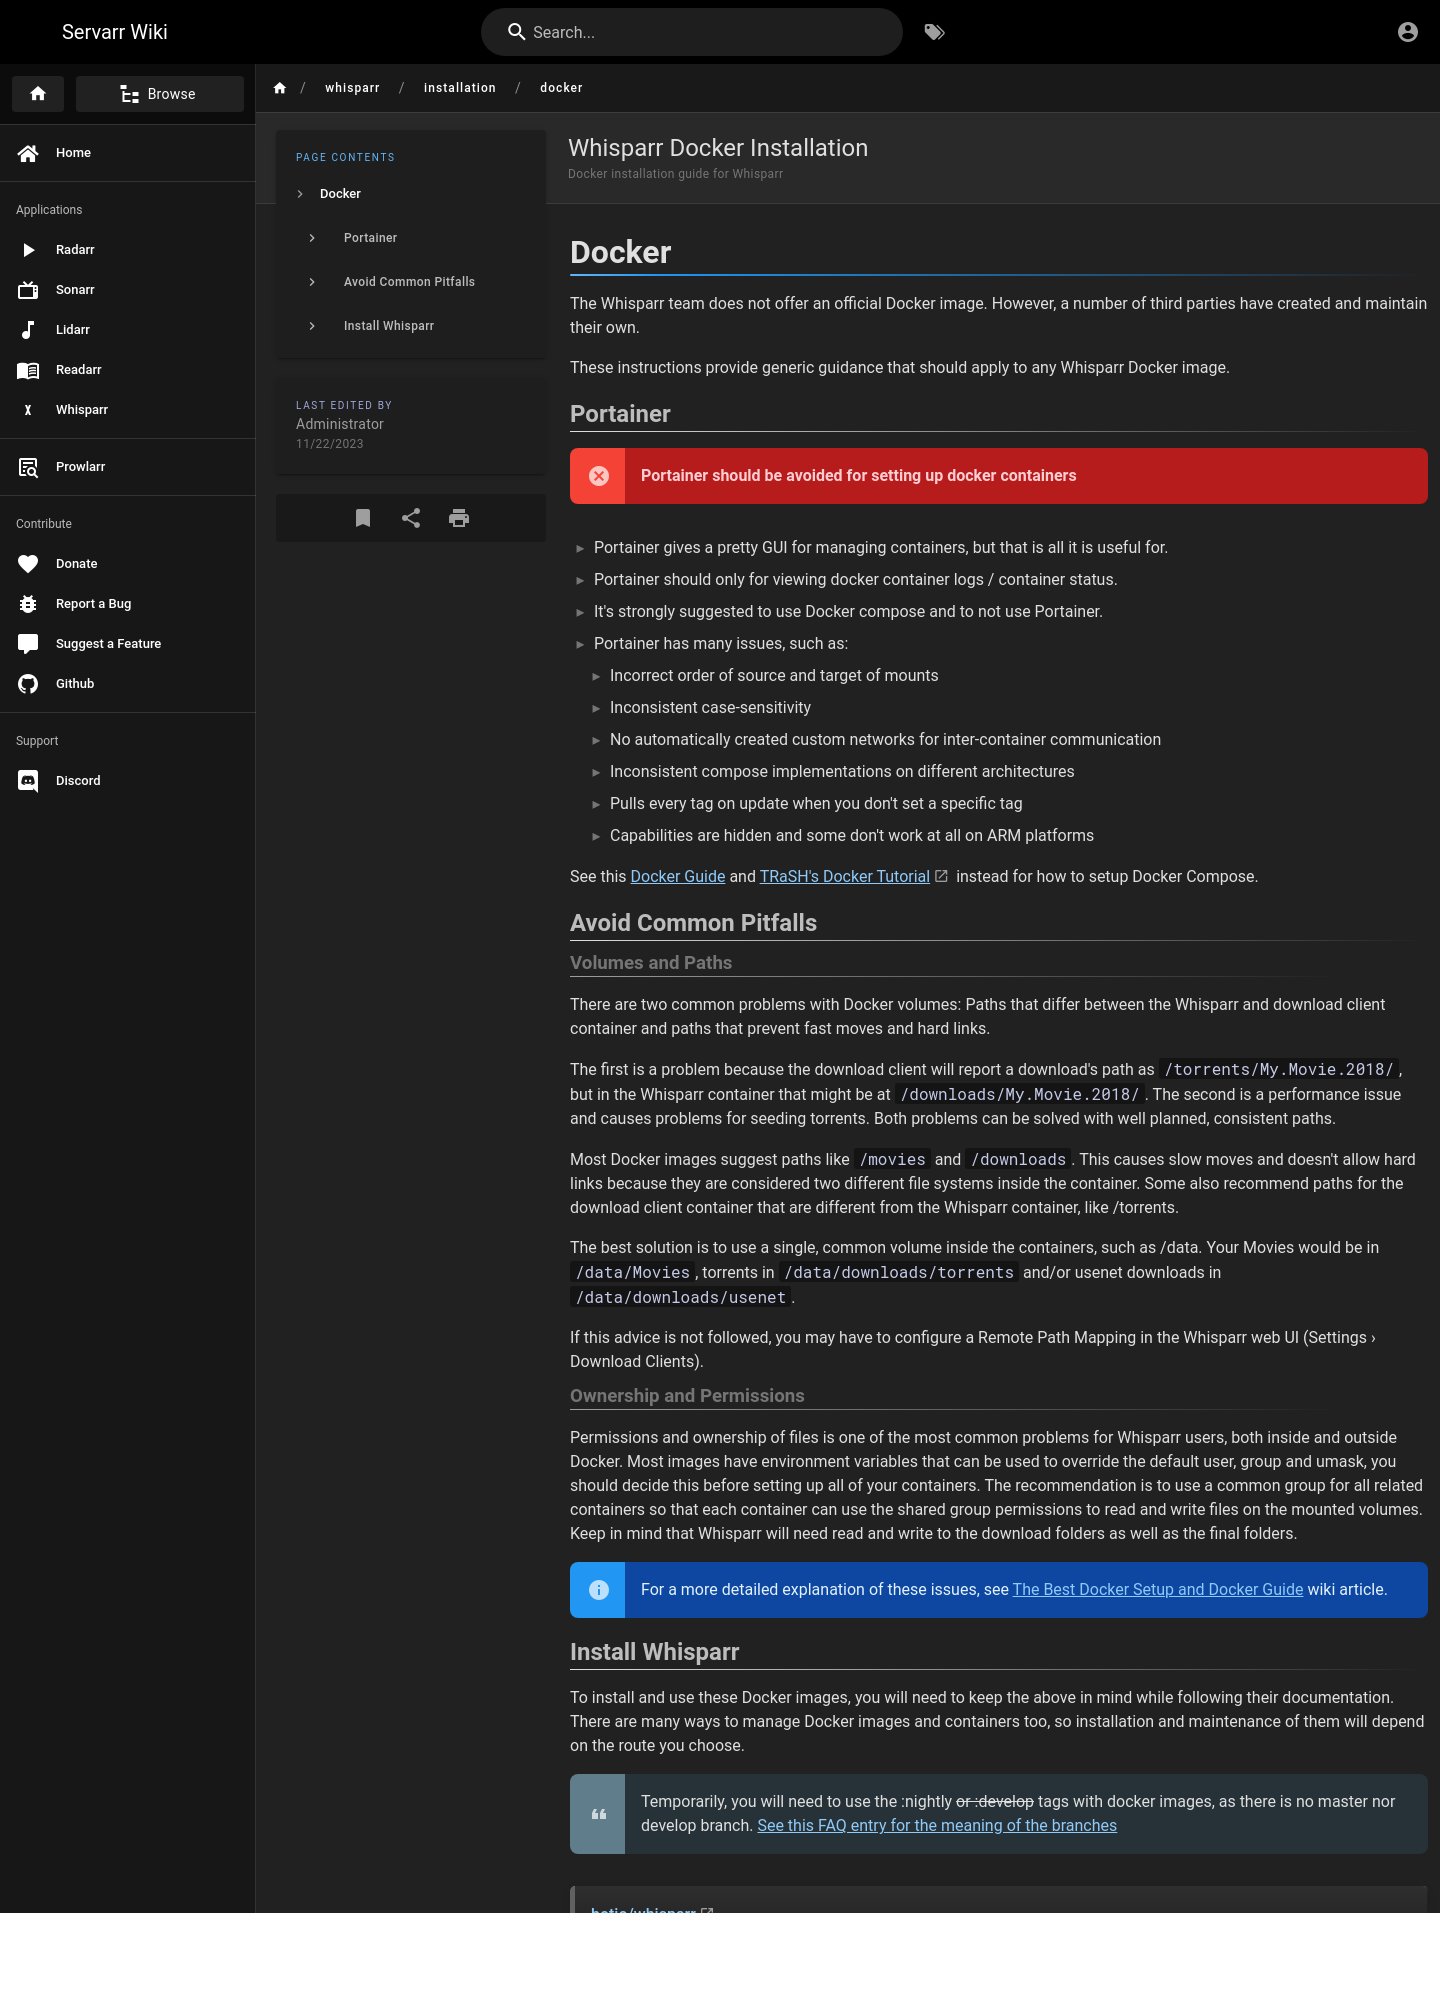Open TRaSH's Docker Tutorial link
1440x2000 pixels.
(845, 877)
